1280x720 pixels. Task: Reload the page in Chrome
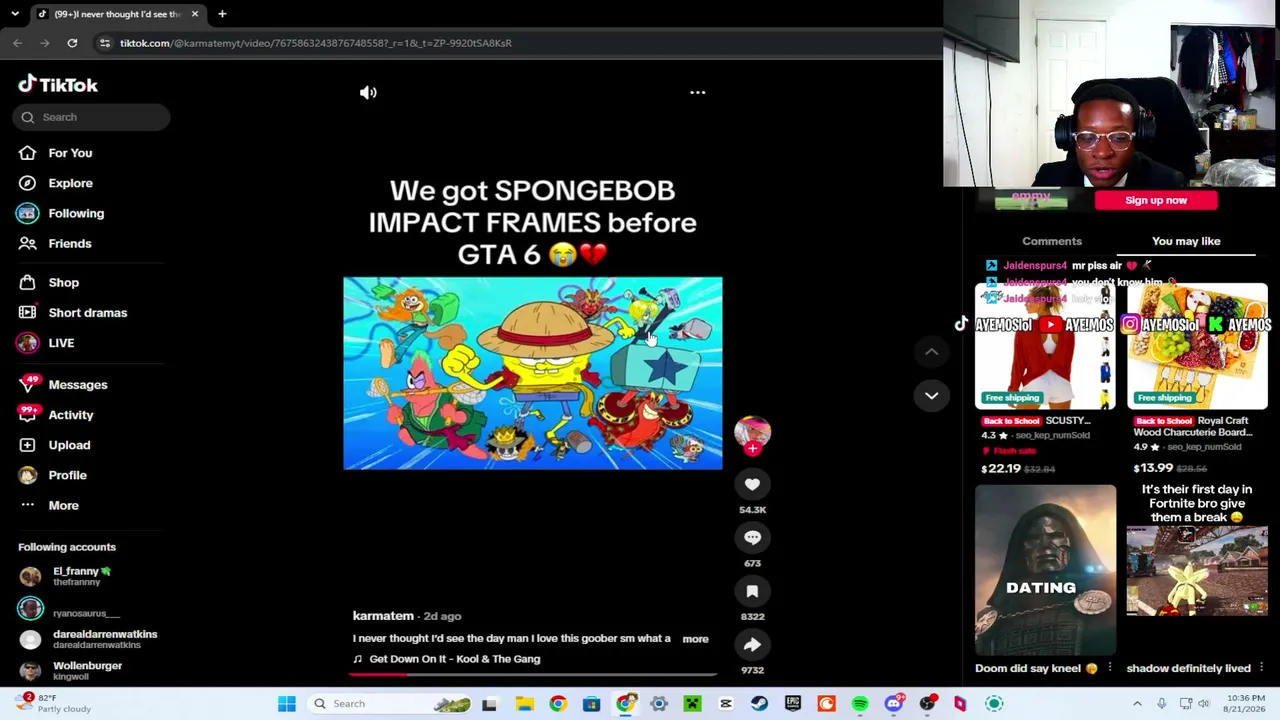[x=72, y=43]
